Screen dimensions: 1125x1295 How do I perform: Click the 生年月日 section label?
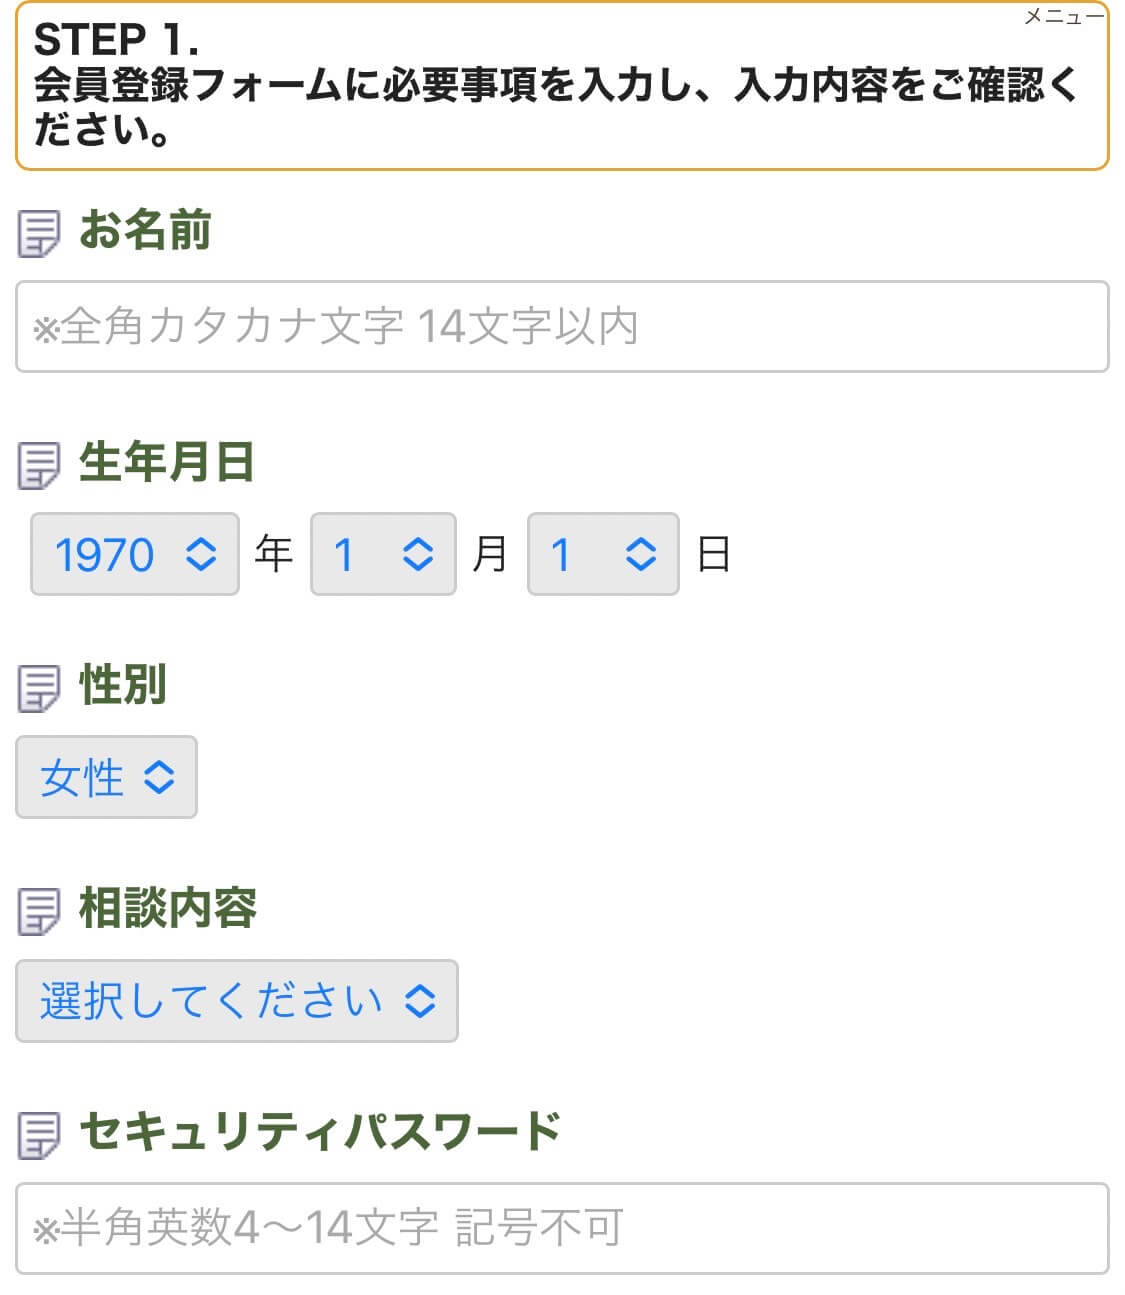pos(166,462)
